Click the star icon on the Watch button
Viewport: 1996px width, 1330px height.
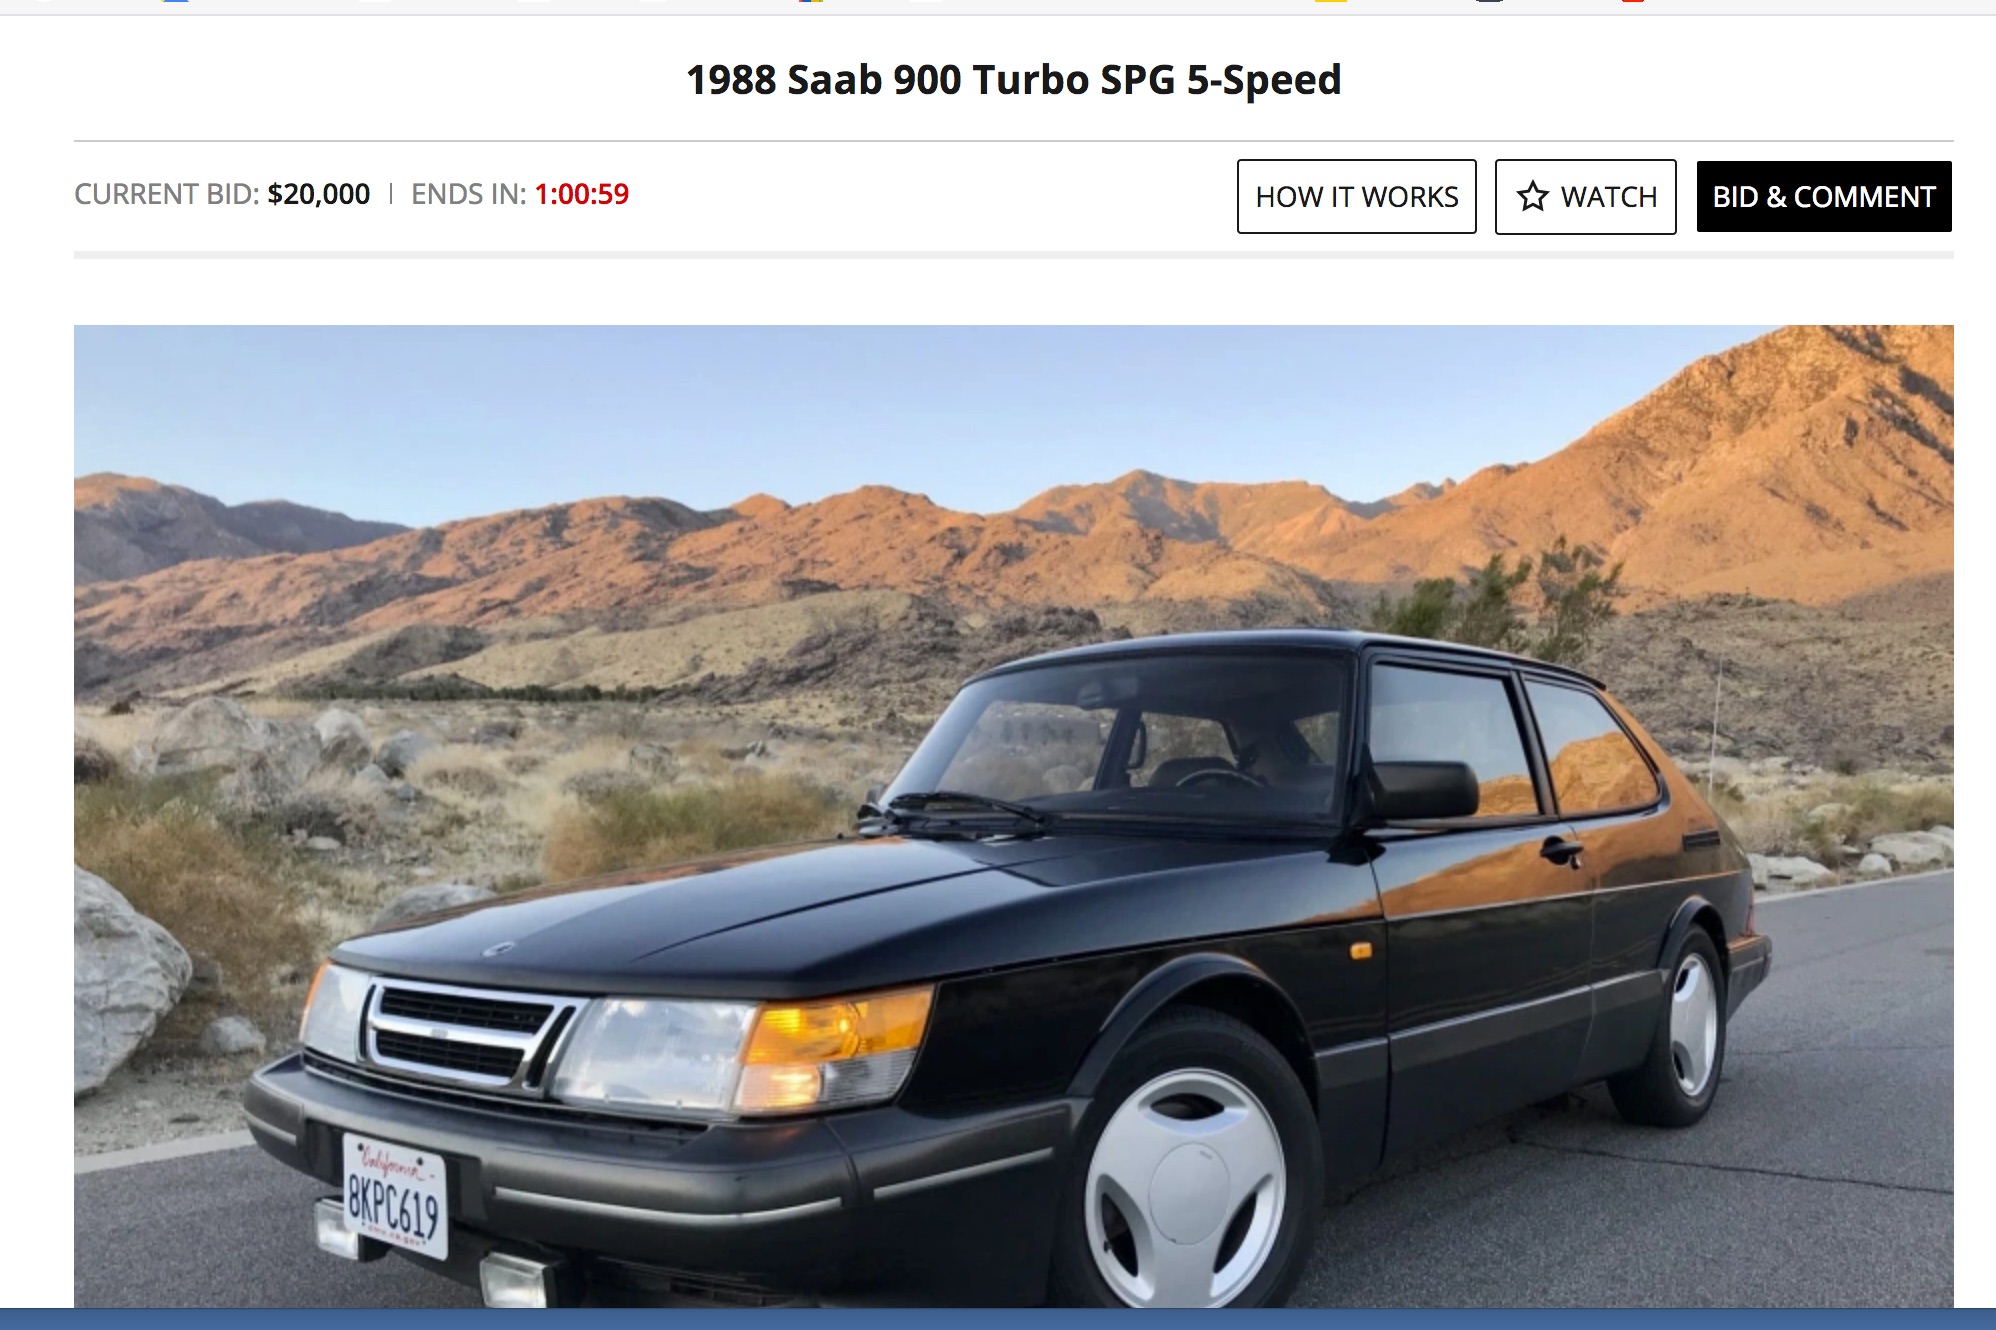(1532, 196)
